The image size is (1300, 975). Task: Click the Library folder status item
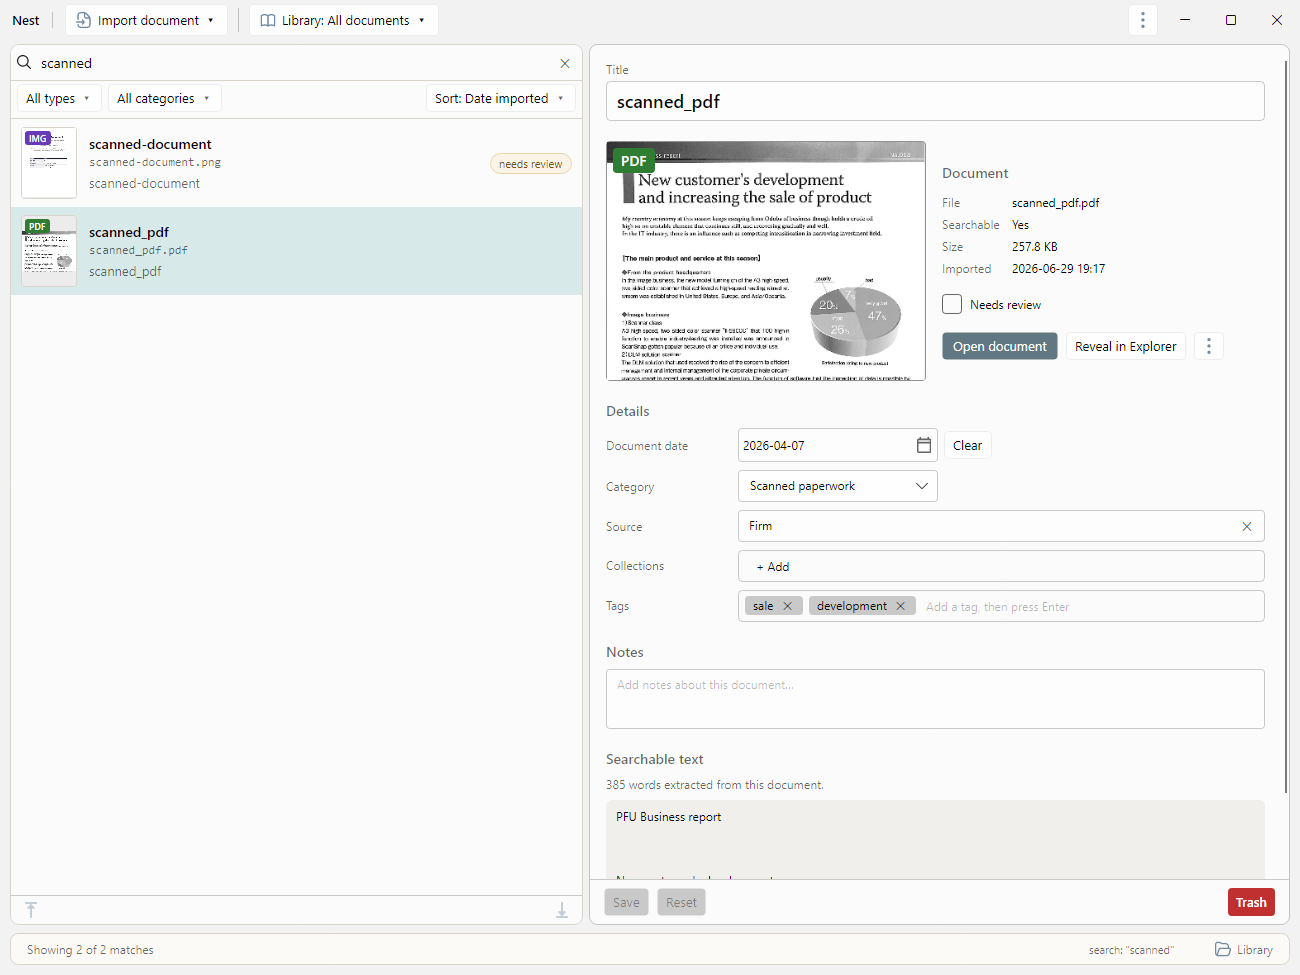(x=1244, y=950)
